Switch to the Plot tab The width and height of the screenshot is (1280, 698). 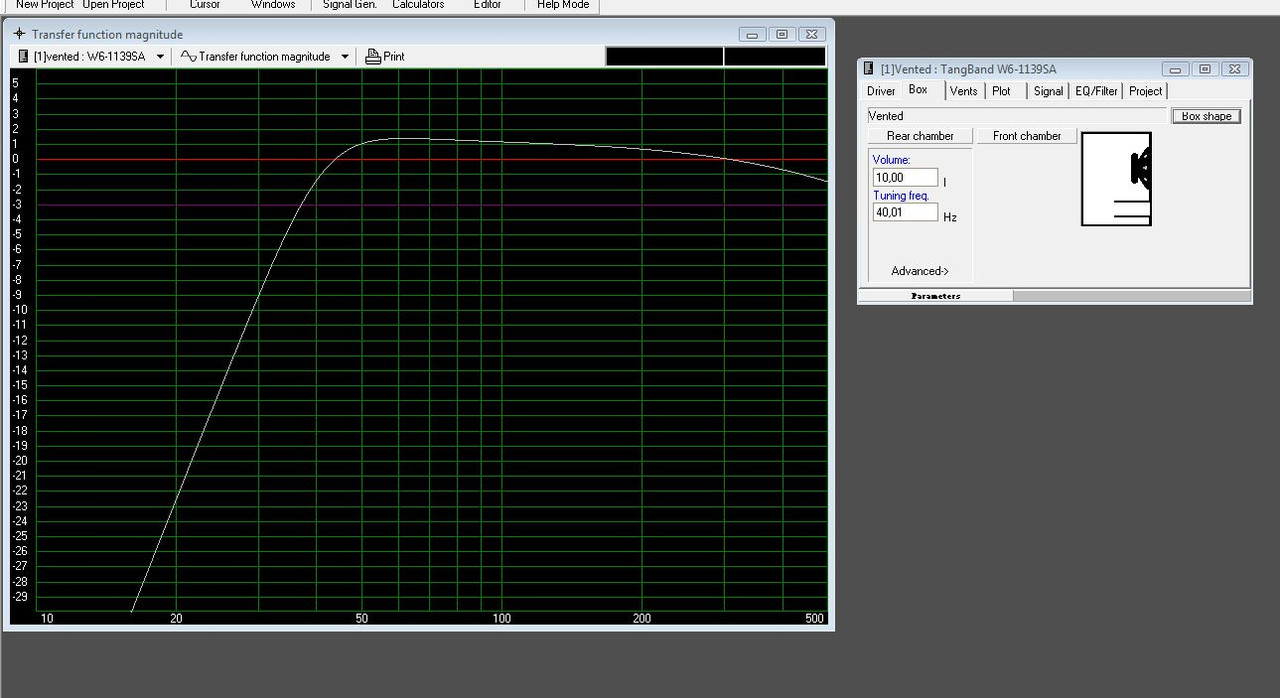click(1001, 91)
